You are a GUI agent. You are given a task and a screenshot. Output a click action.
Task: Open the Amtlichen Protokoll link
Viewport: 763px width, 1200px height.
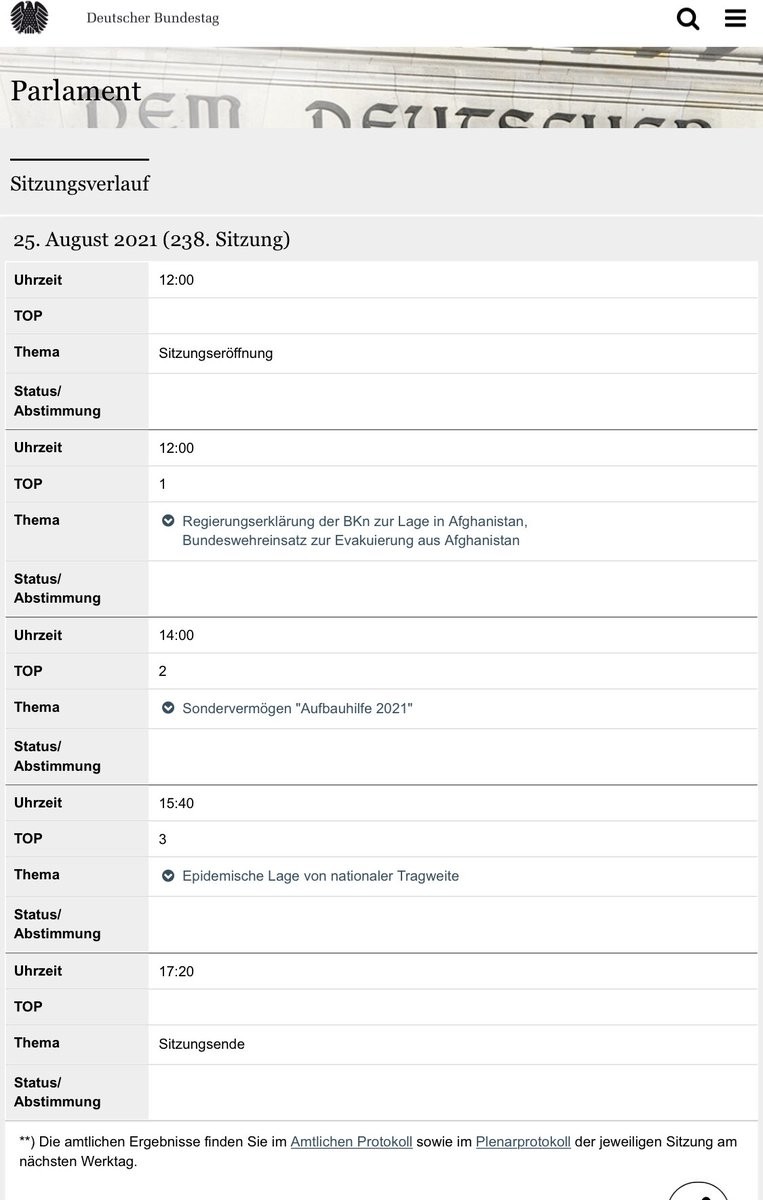coord(351,1141)
